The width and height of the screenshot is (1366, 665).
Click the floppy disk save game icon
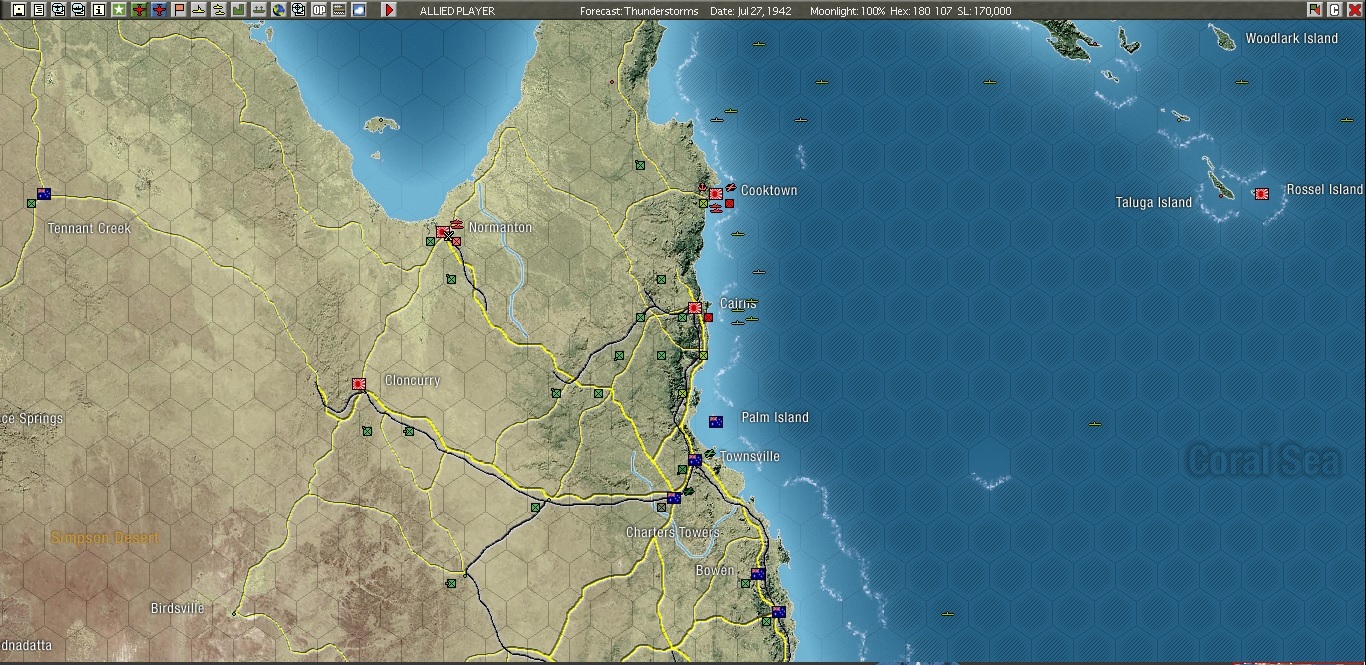pyautogui.click(x=18, y=10)
